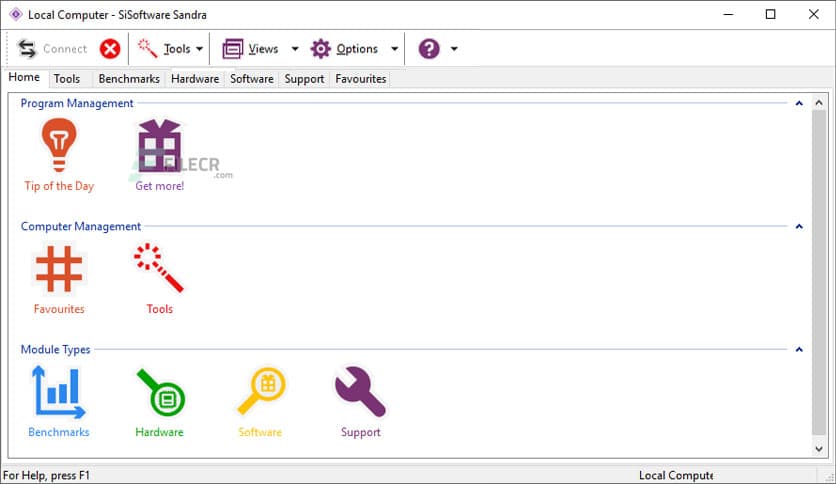Click the Options gear toolbar icon

tap(320, 49)
